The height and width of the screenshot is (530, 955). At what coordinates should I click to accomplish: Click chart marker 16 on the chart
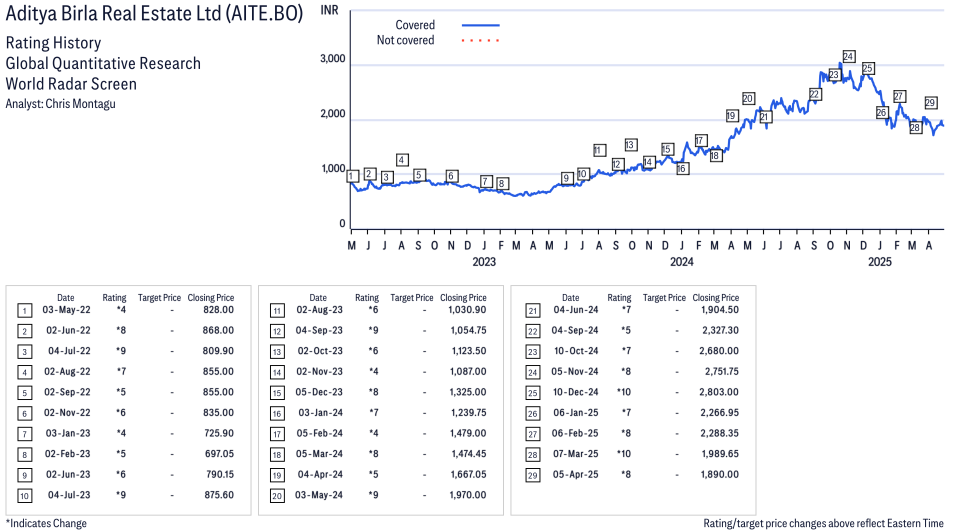click(x=683, y=169)
